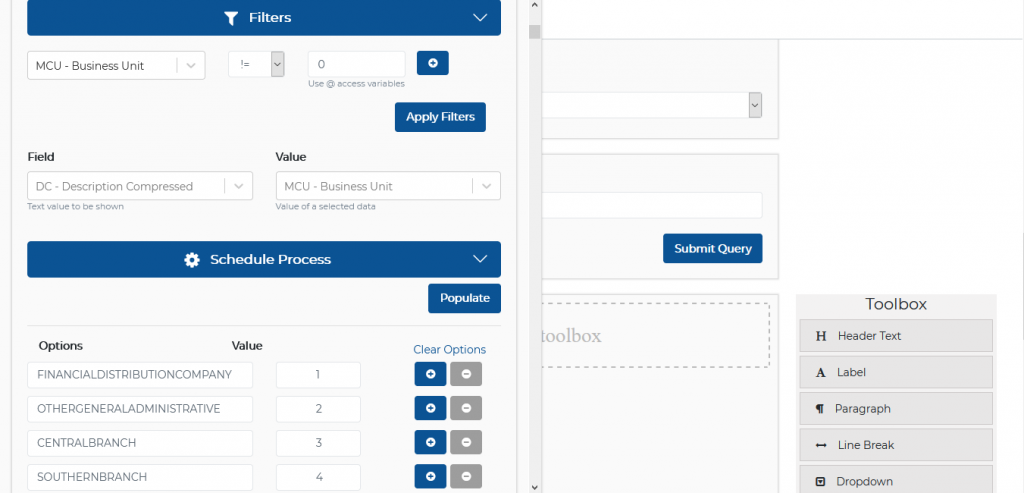1024x493 pixels.
Task: Add option after OTHERGENERALADMINISTRATIVE row
Action: [430, 409]
